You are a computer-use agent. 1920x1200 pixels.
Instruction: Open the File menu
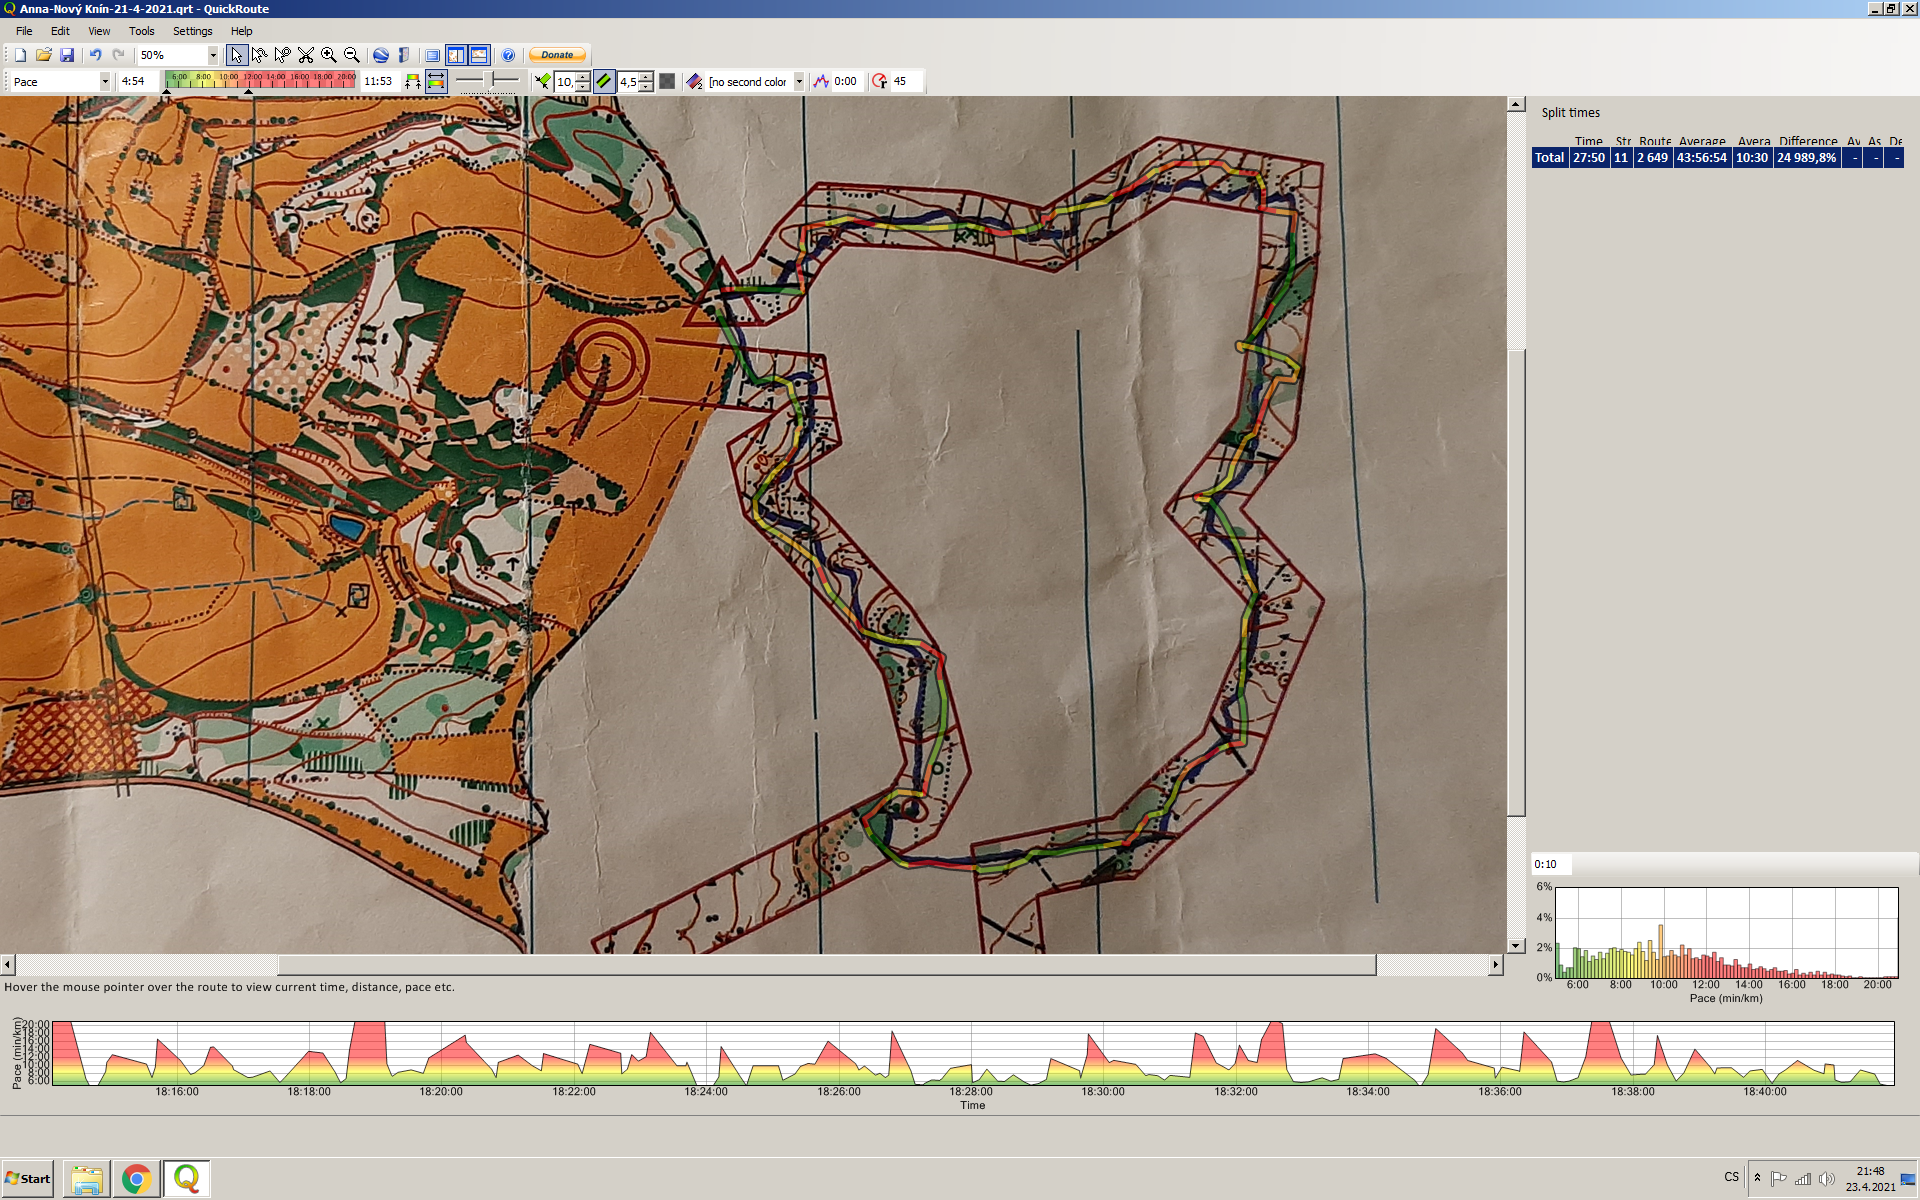24,31
